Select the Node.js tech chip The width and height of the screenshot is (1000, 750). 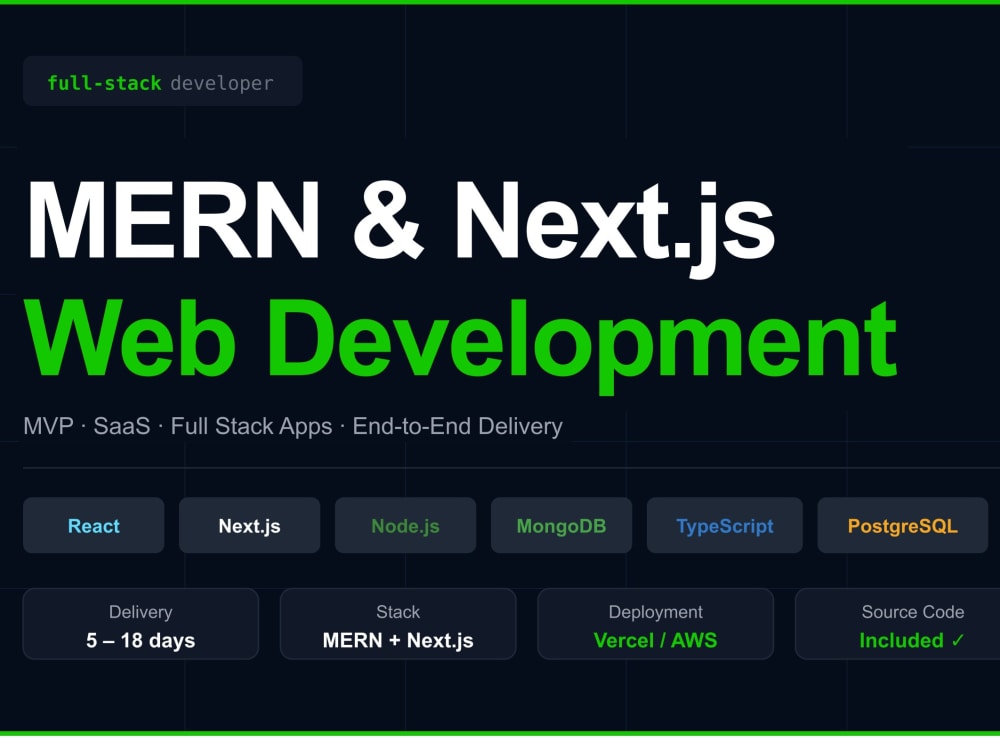click(x=406, y=526)
